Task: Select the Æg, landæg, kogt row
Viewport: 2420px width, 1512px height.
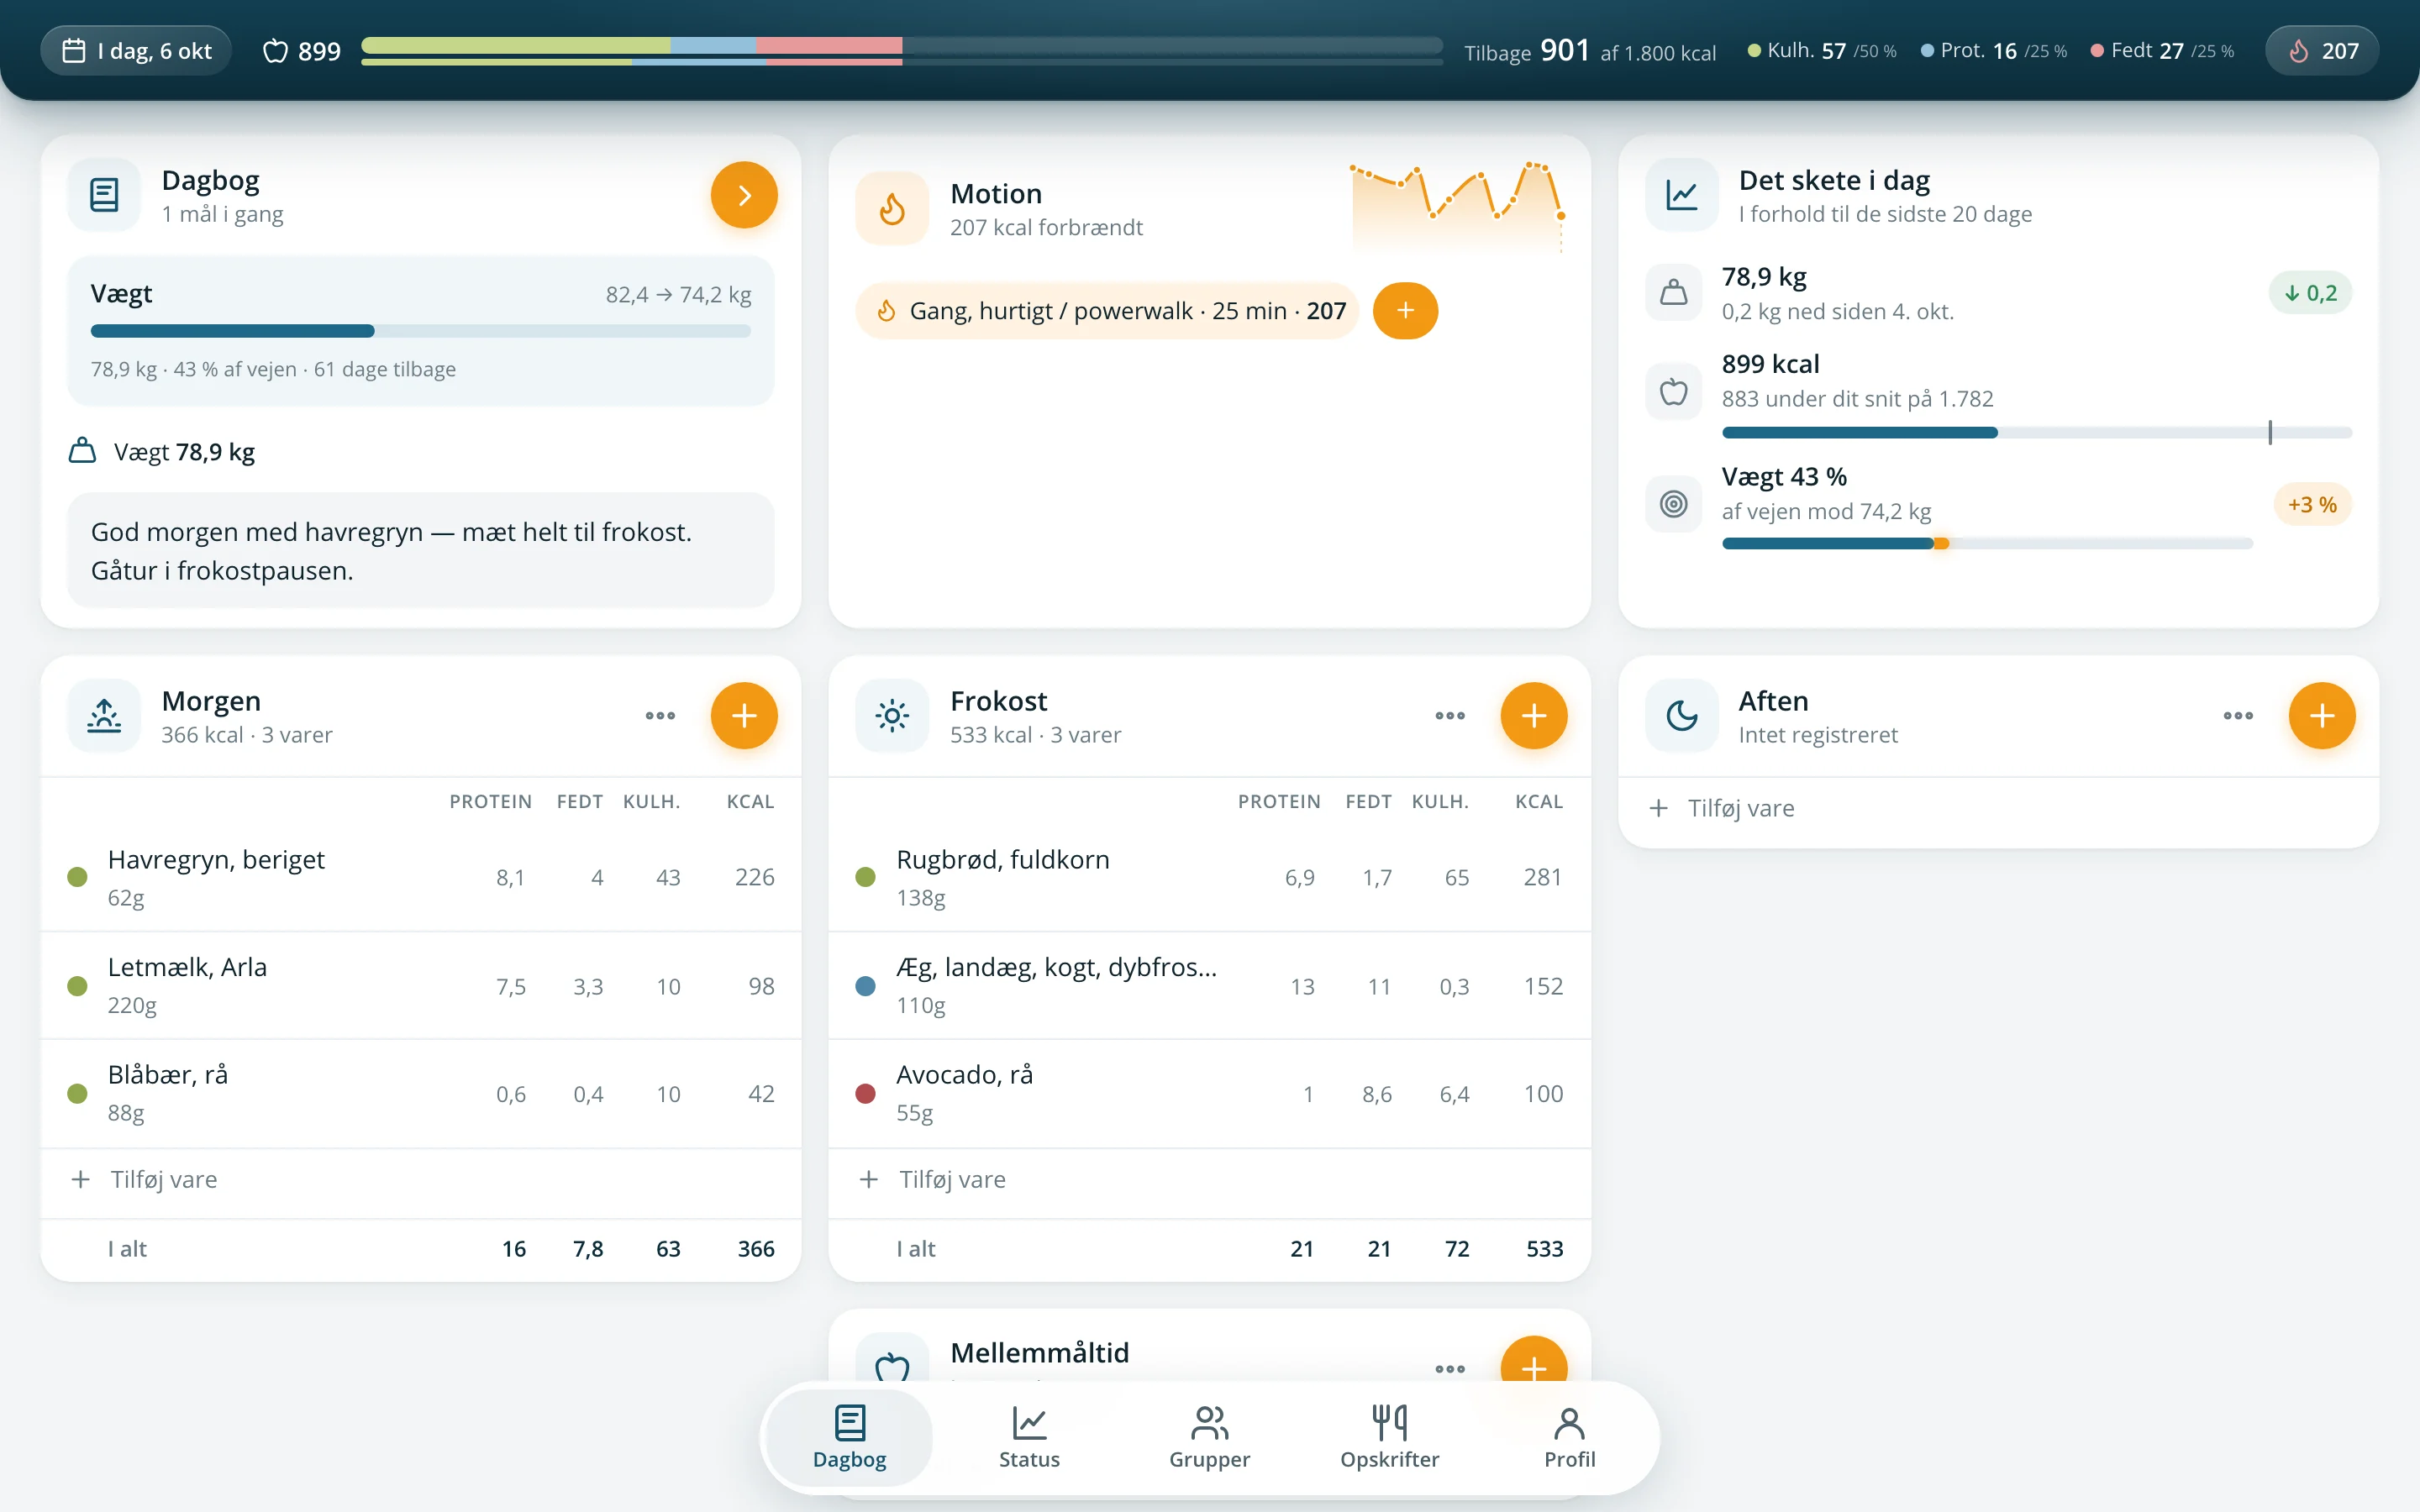Action: click(x=1209, y=986)
